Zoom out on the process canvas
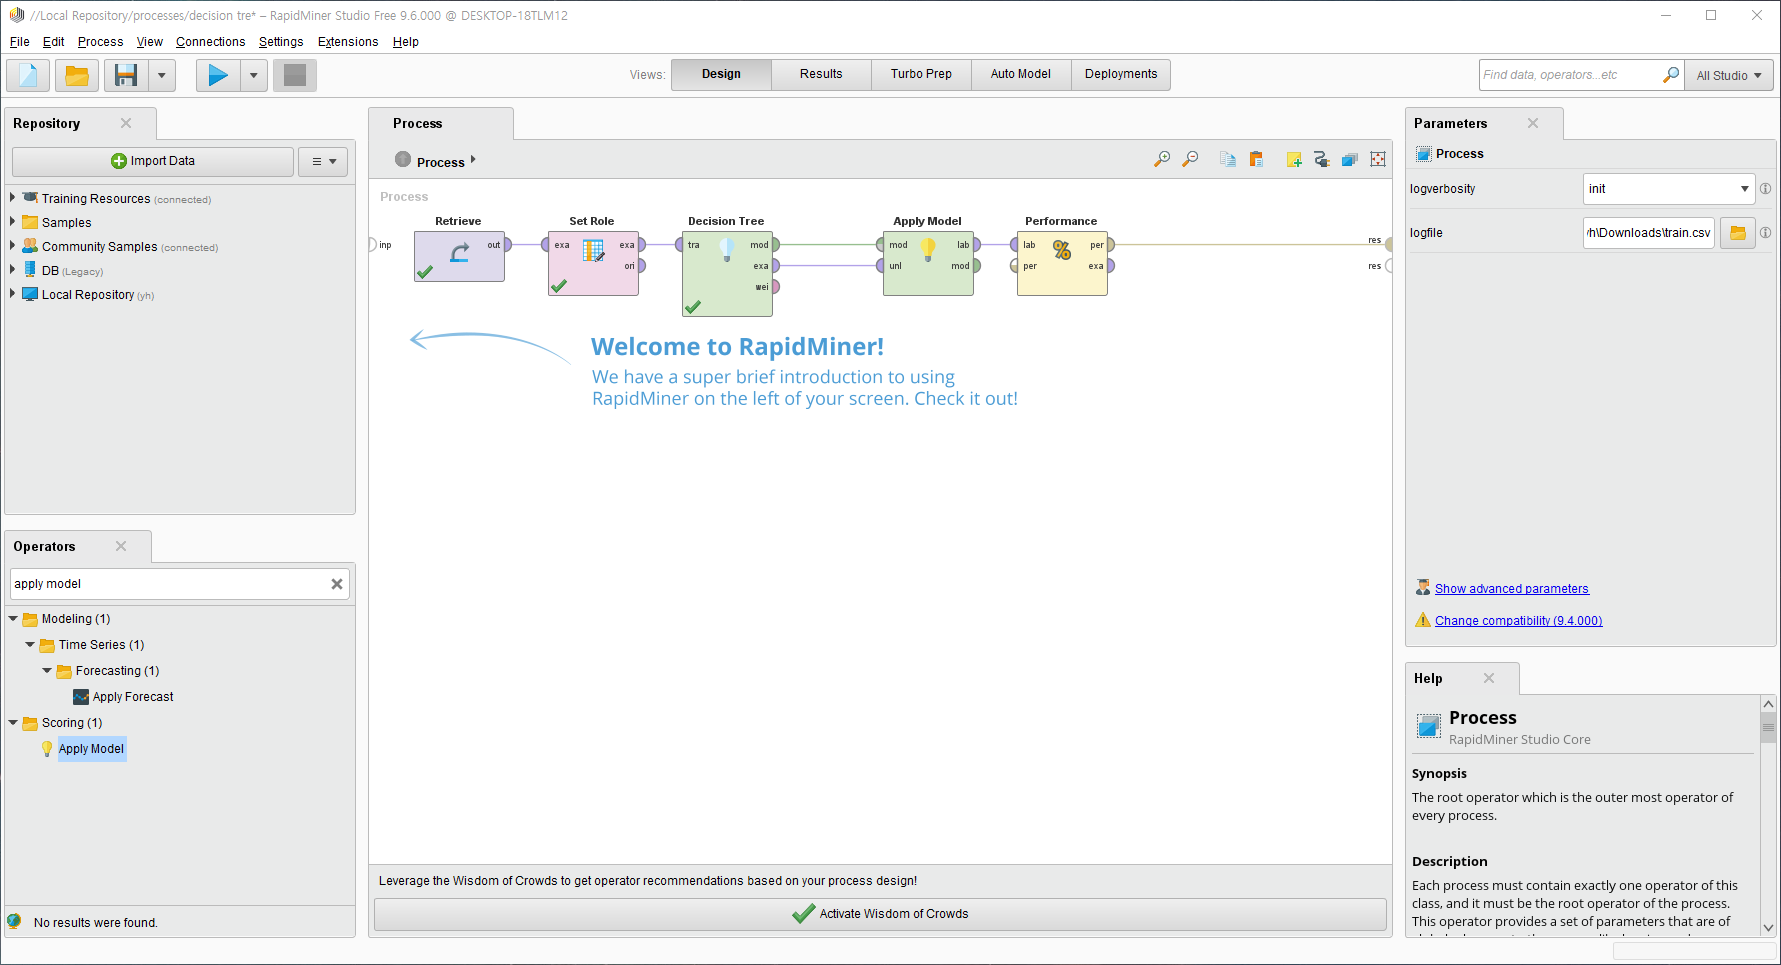Viewport: 1781px width, 965px height. tap(1190, 159)
